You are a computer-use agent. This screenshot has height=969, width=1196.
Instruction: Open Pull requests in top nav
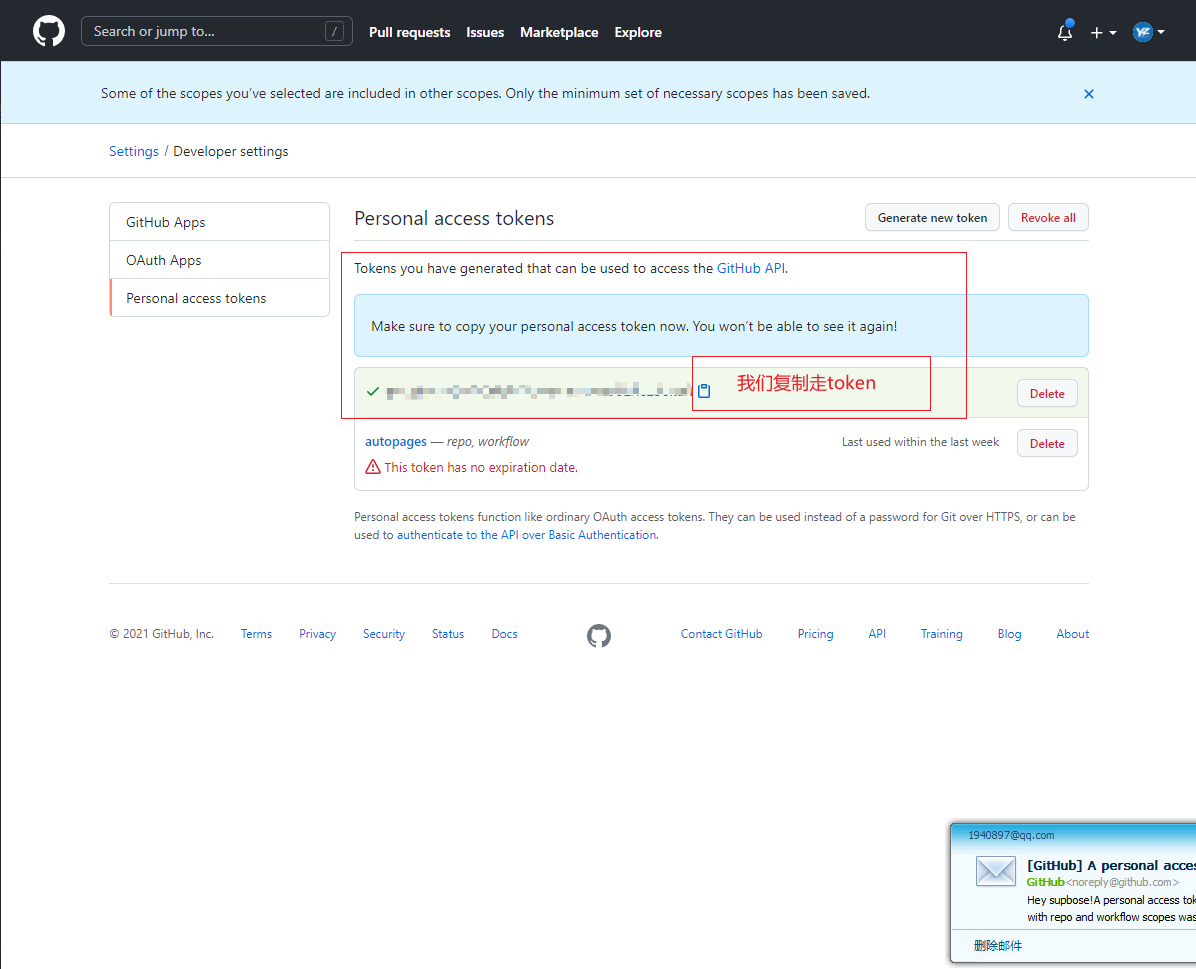[410, 32]
